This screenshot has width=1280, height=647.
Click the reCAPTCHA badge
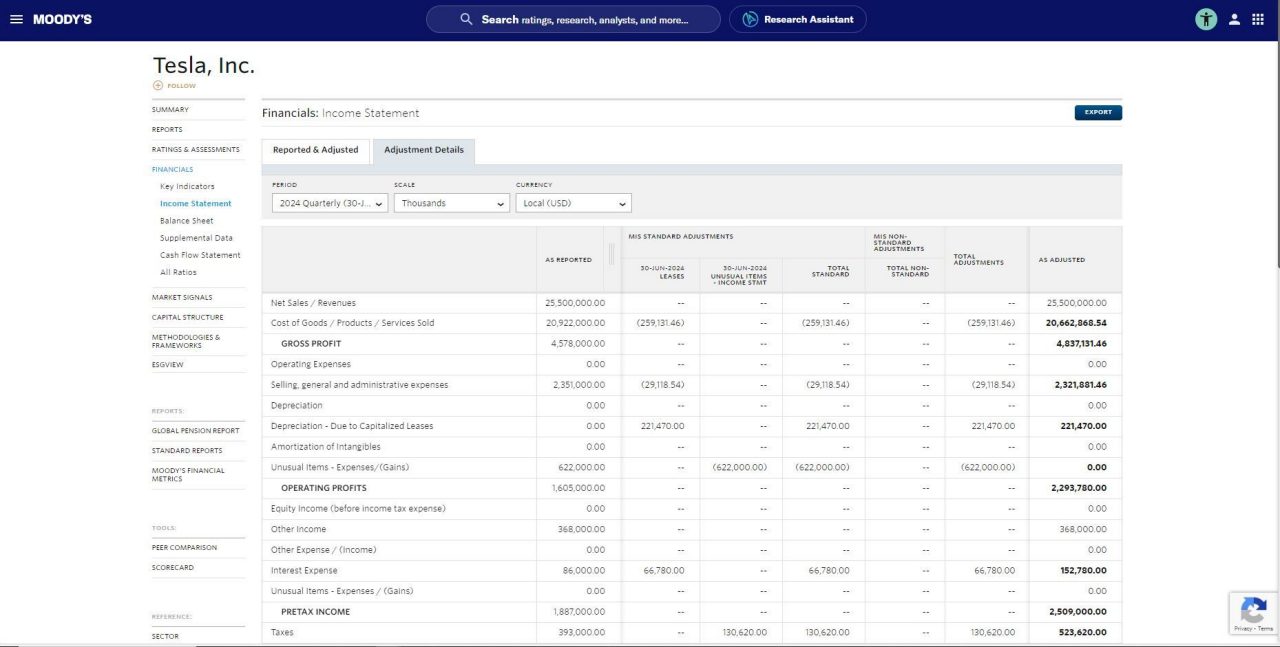(x=1254, y=613)
